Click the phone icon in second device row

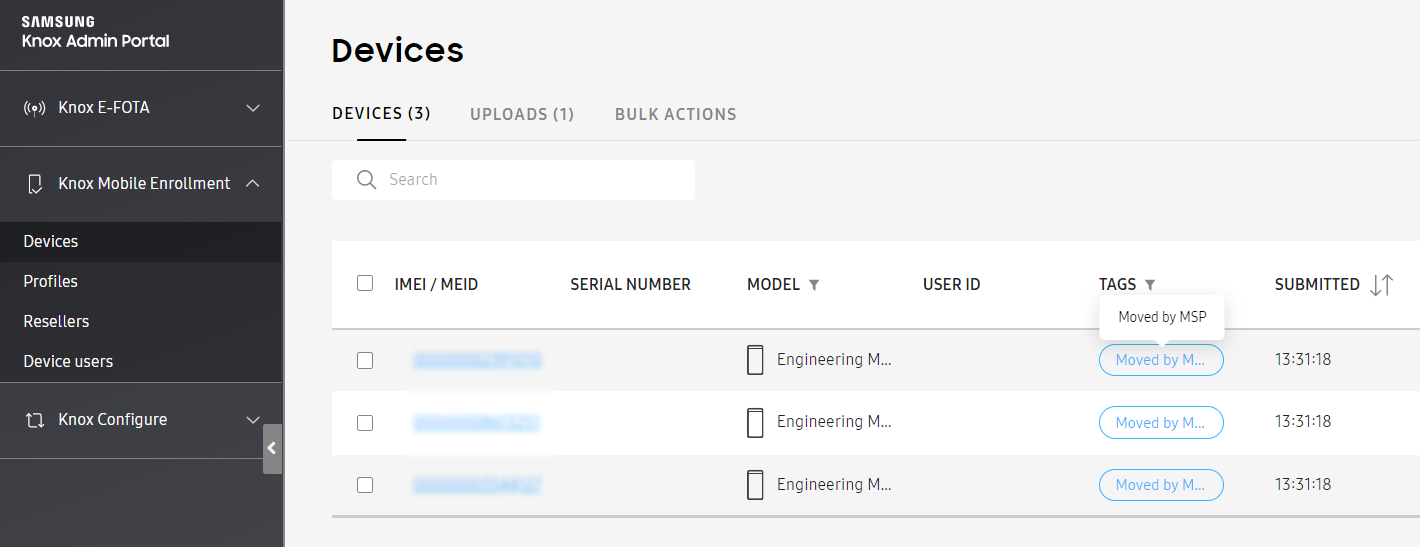[x=755, y=423]
